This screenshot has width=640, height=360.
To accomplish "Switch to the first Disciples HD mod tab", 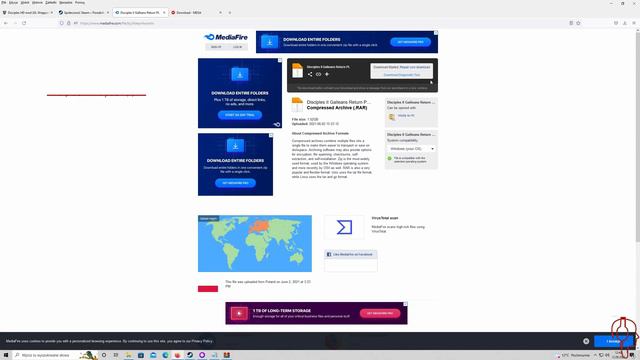I will (x=27, y=13).
